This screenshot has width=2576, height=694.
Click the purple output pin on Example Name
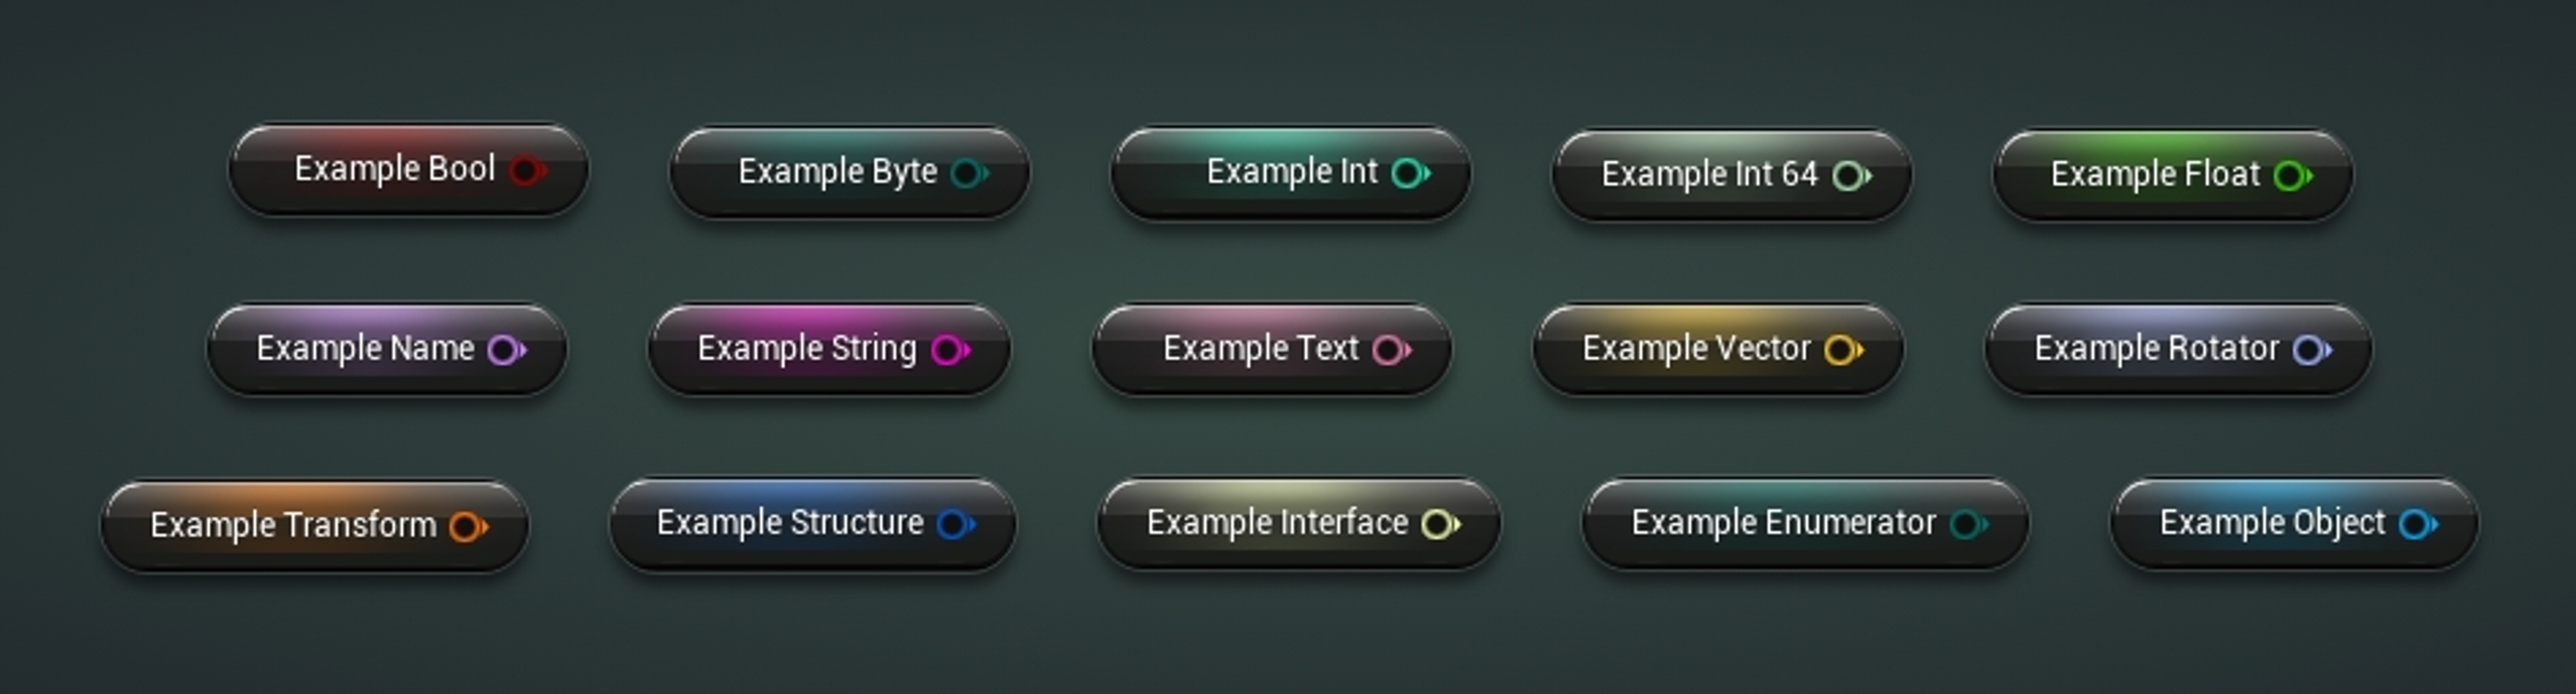(x=507, y=350)
